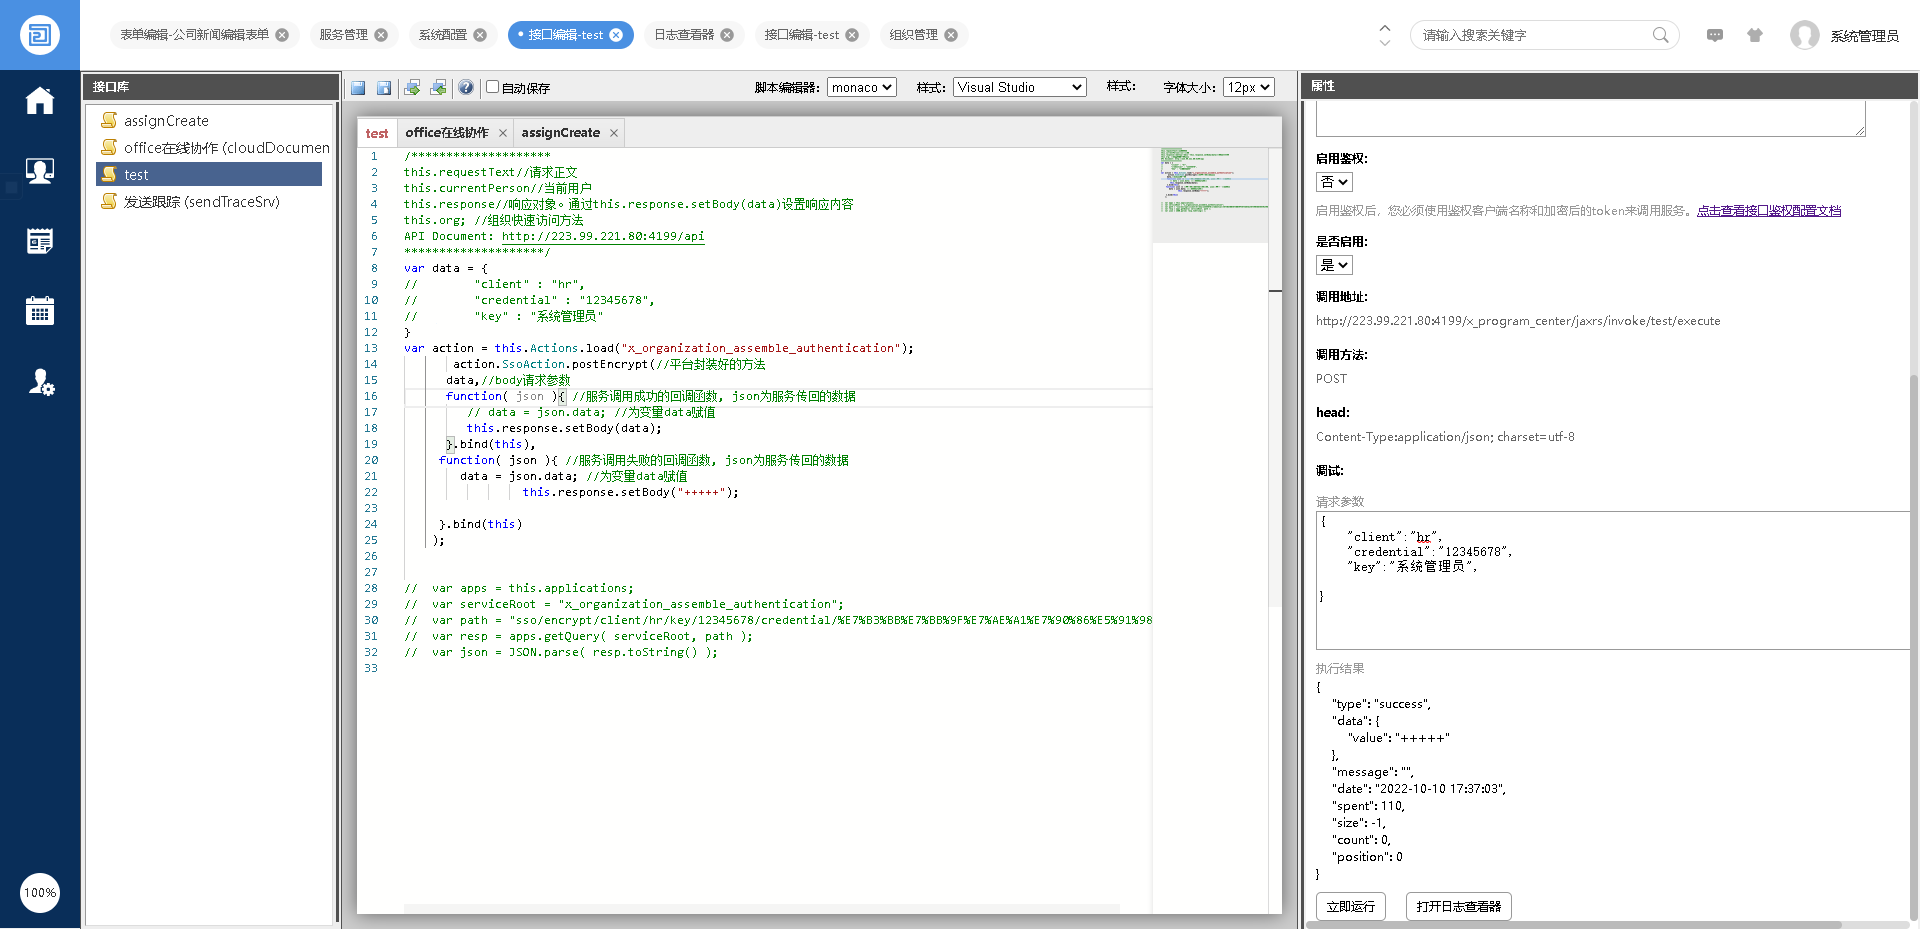
Task: Enable the 自动保存 checkbox
Action: [491, 88]
